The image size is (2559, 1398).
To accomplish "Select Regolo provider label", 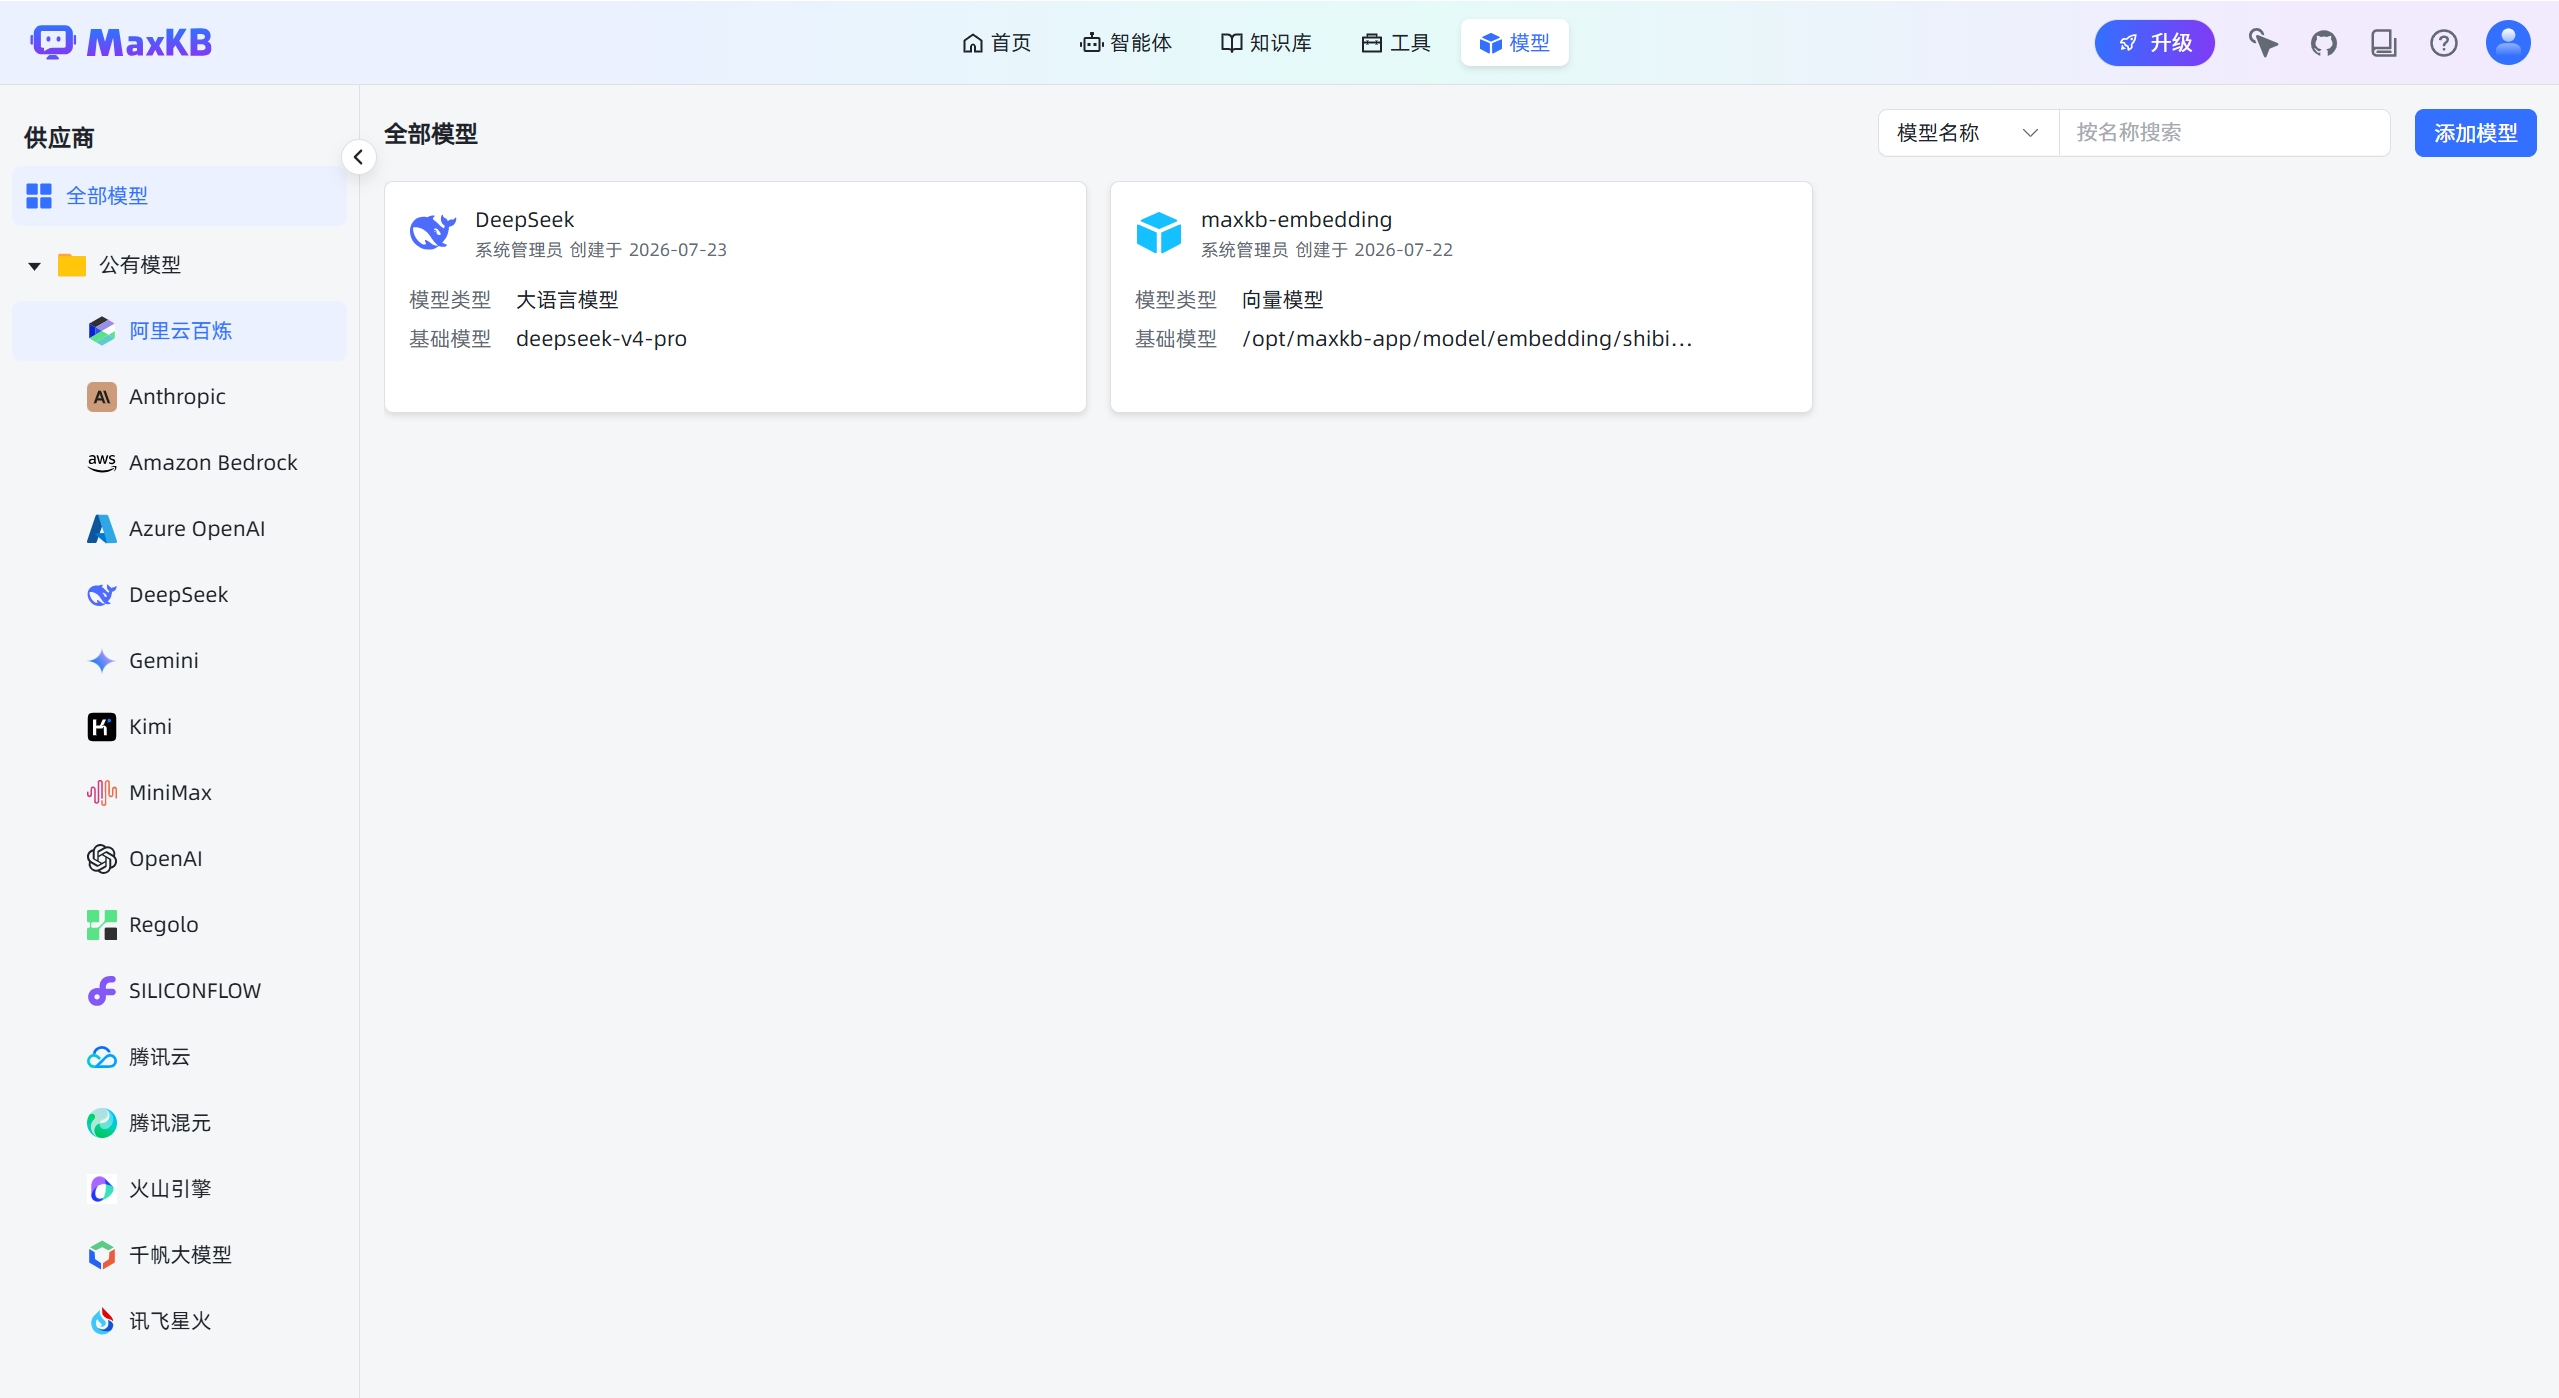I will (x=164, y=925).
